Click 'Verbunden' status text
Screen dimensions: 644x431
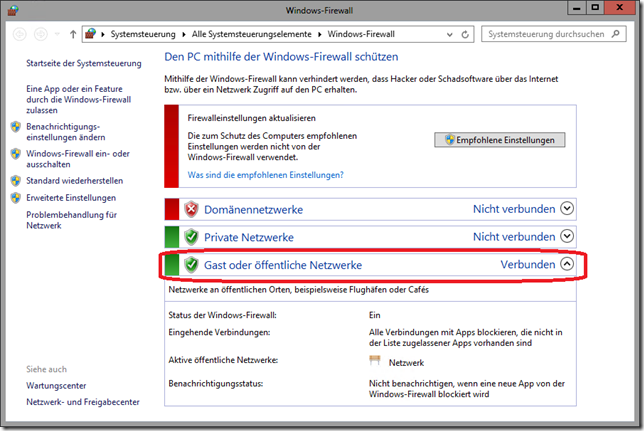(528, 265)
